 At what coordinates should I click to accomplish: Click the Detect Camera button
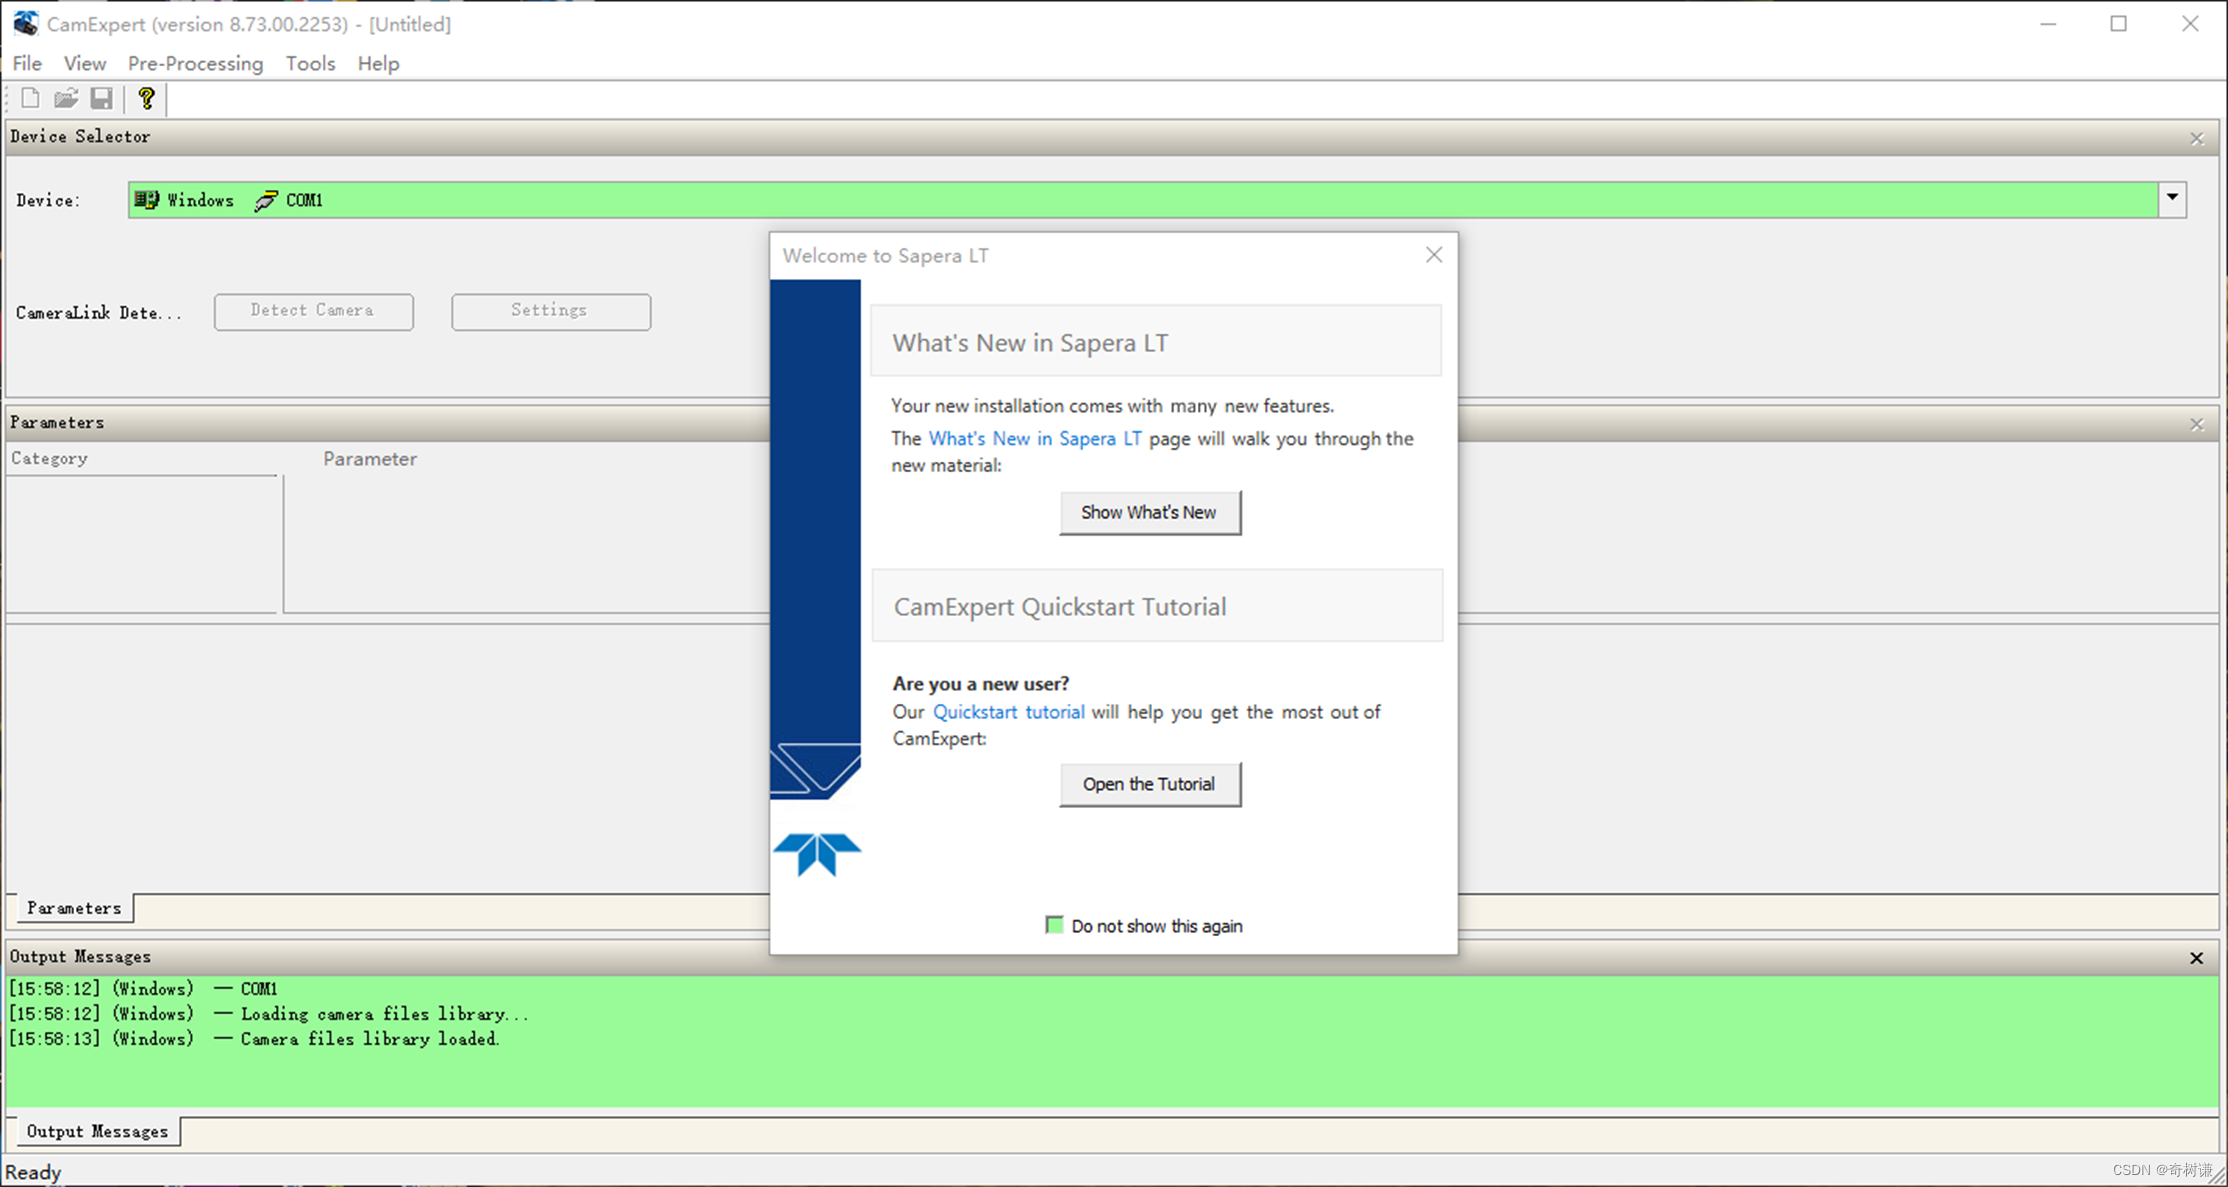click(313, 311)
